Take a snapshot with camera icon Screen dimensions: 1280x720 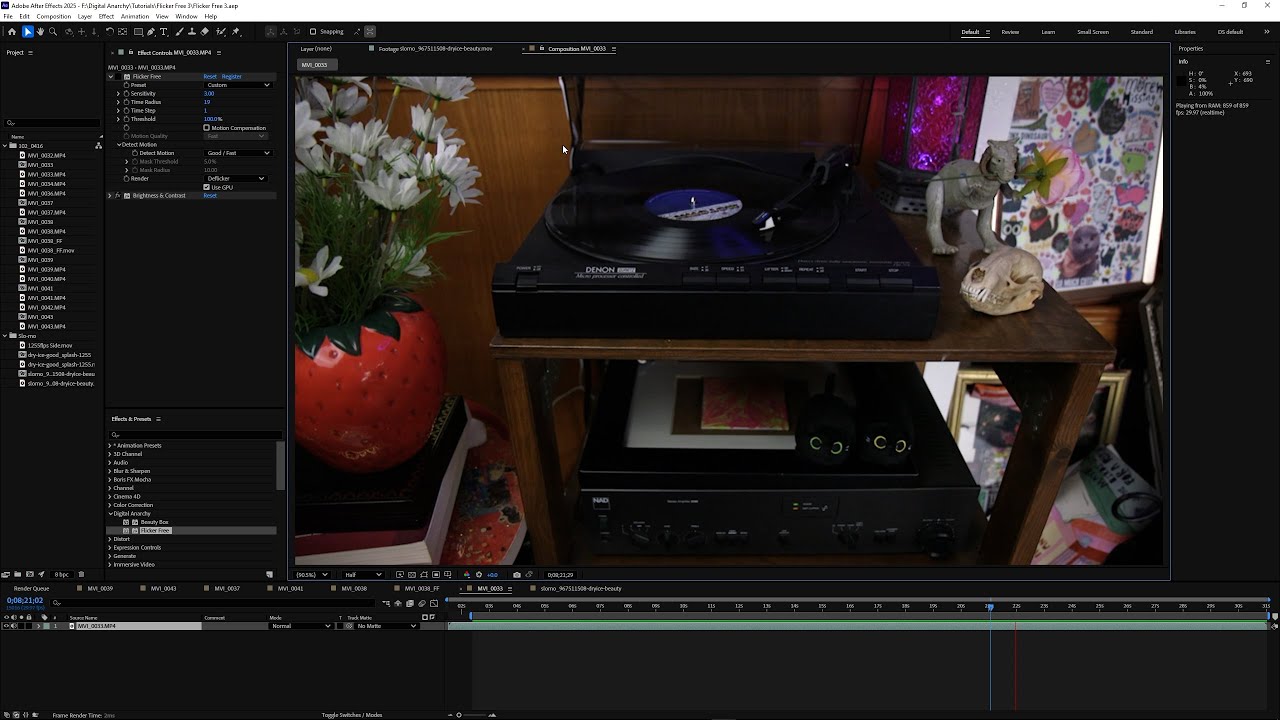click(516, 575)
